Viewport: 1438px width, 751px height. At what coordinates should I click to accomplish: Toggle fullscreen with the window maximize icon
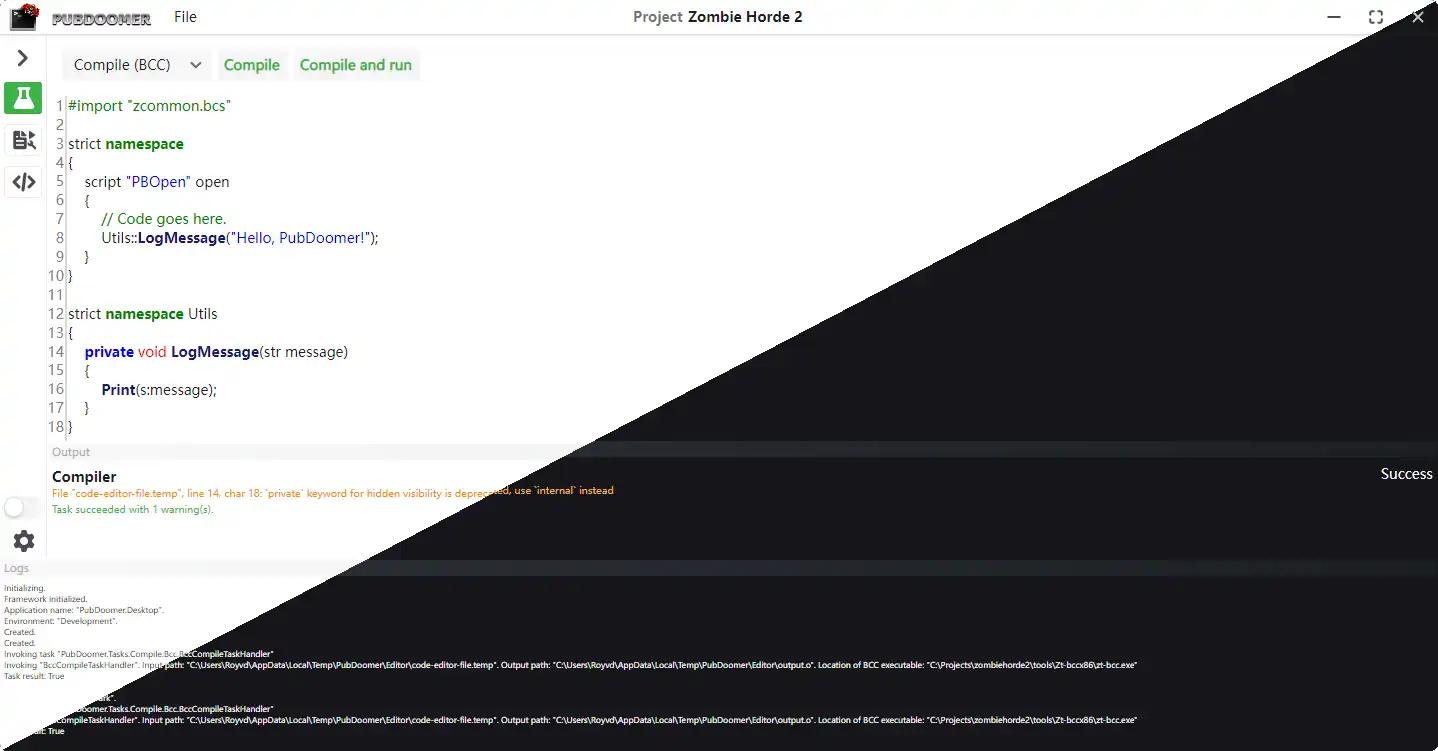[1376, 17]
